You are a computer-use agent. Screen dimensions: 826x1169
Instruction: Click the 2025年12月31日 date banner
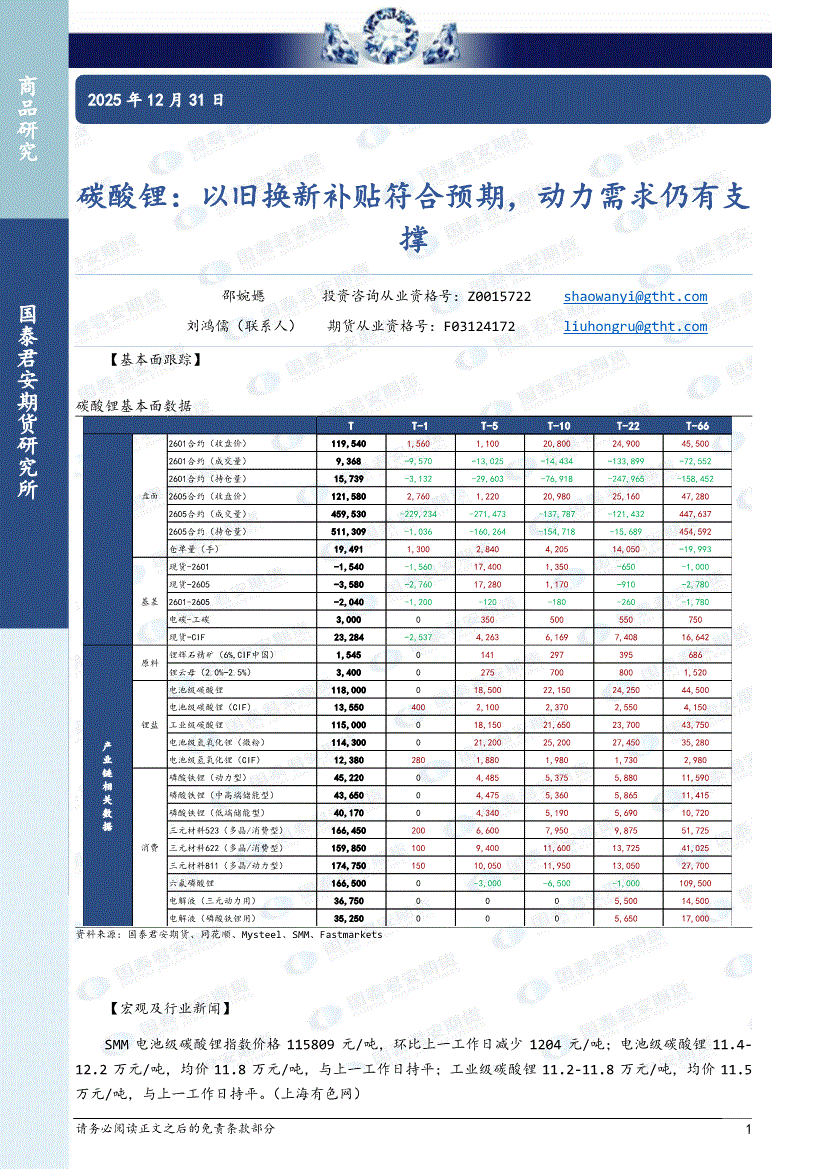click(x=156, y=100)
